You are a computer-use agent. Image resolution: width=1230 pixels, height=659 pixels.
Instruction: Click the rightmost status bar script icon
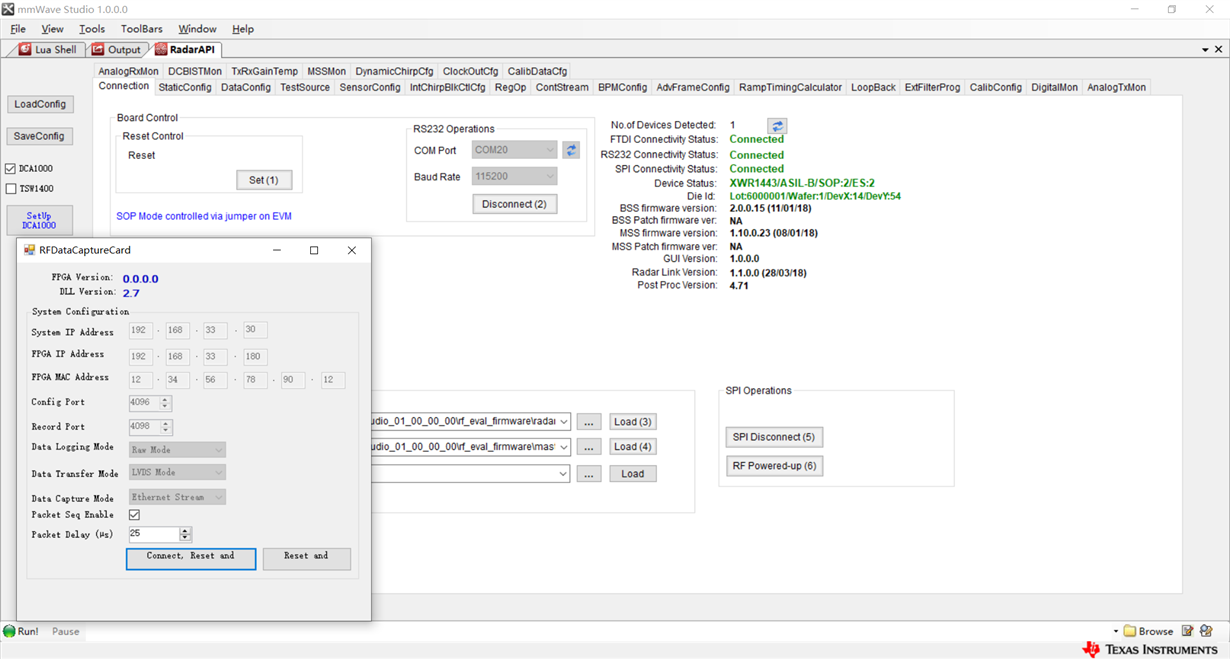click(1206, 631)
